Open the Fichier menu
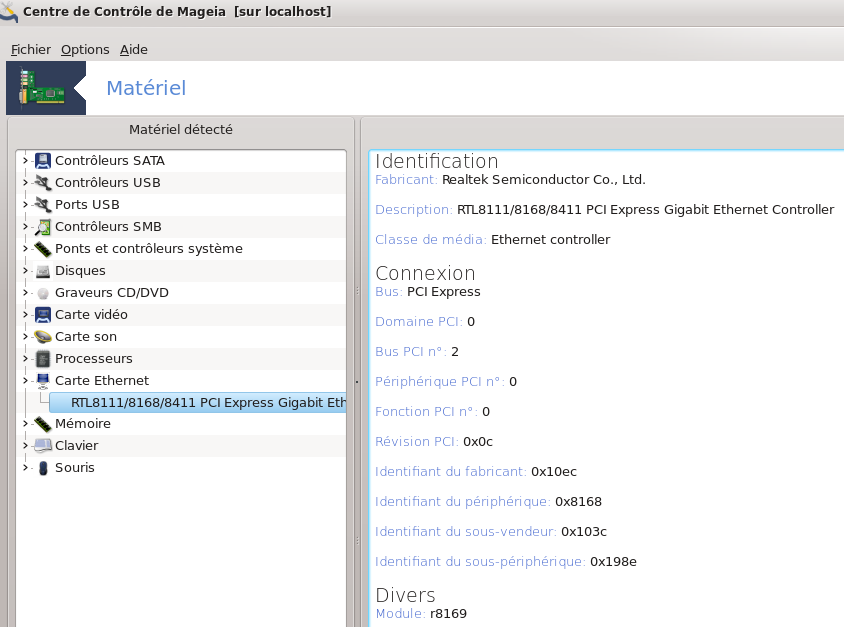Image resolution: width=844 pixels, height=627 pixels. [31, 49]
